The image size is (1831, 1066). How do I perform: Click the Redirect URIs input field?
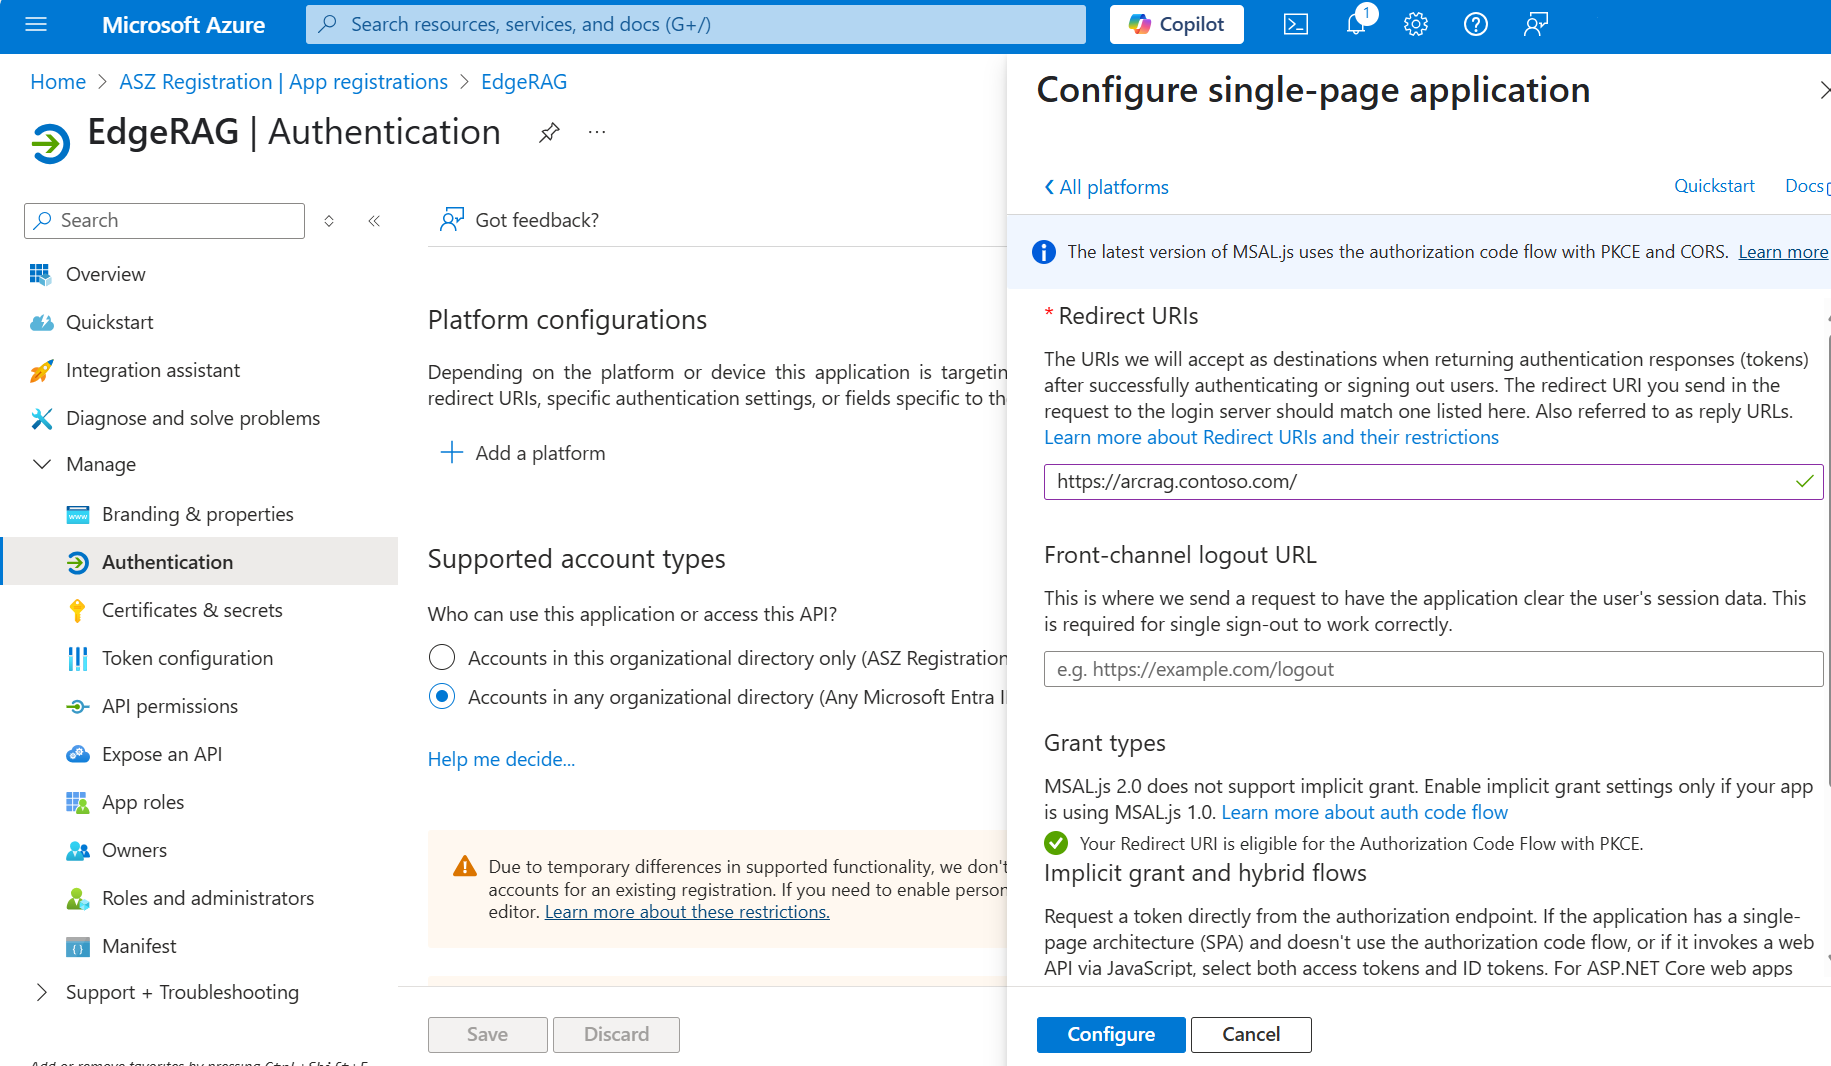(x=1433, y=481)
